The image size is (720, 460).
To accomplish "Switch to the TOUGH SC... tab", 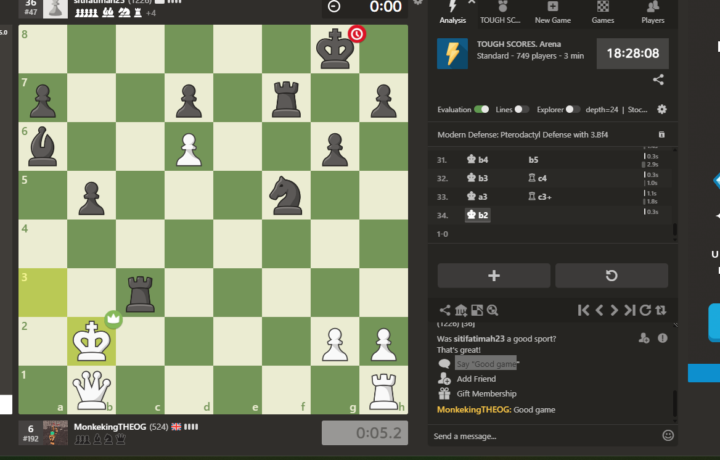I will coord(500,12).
